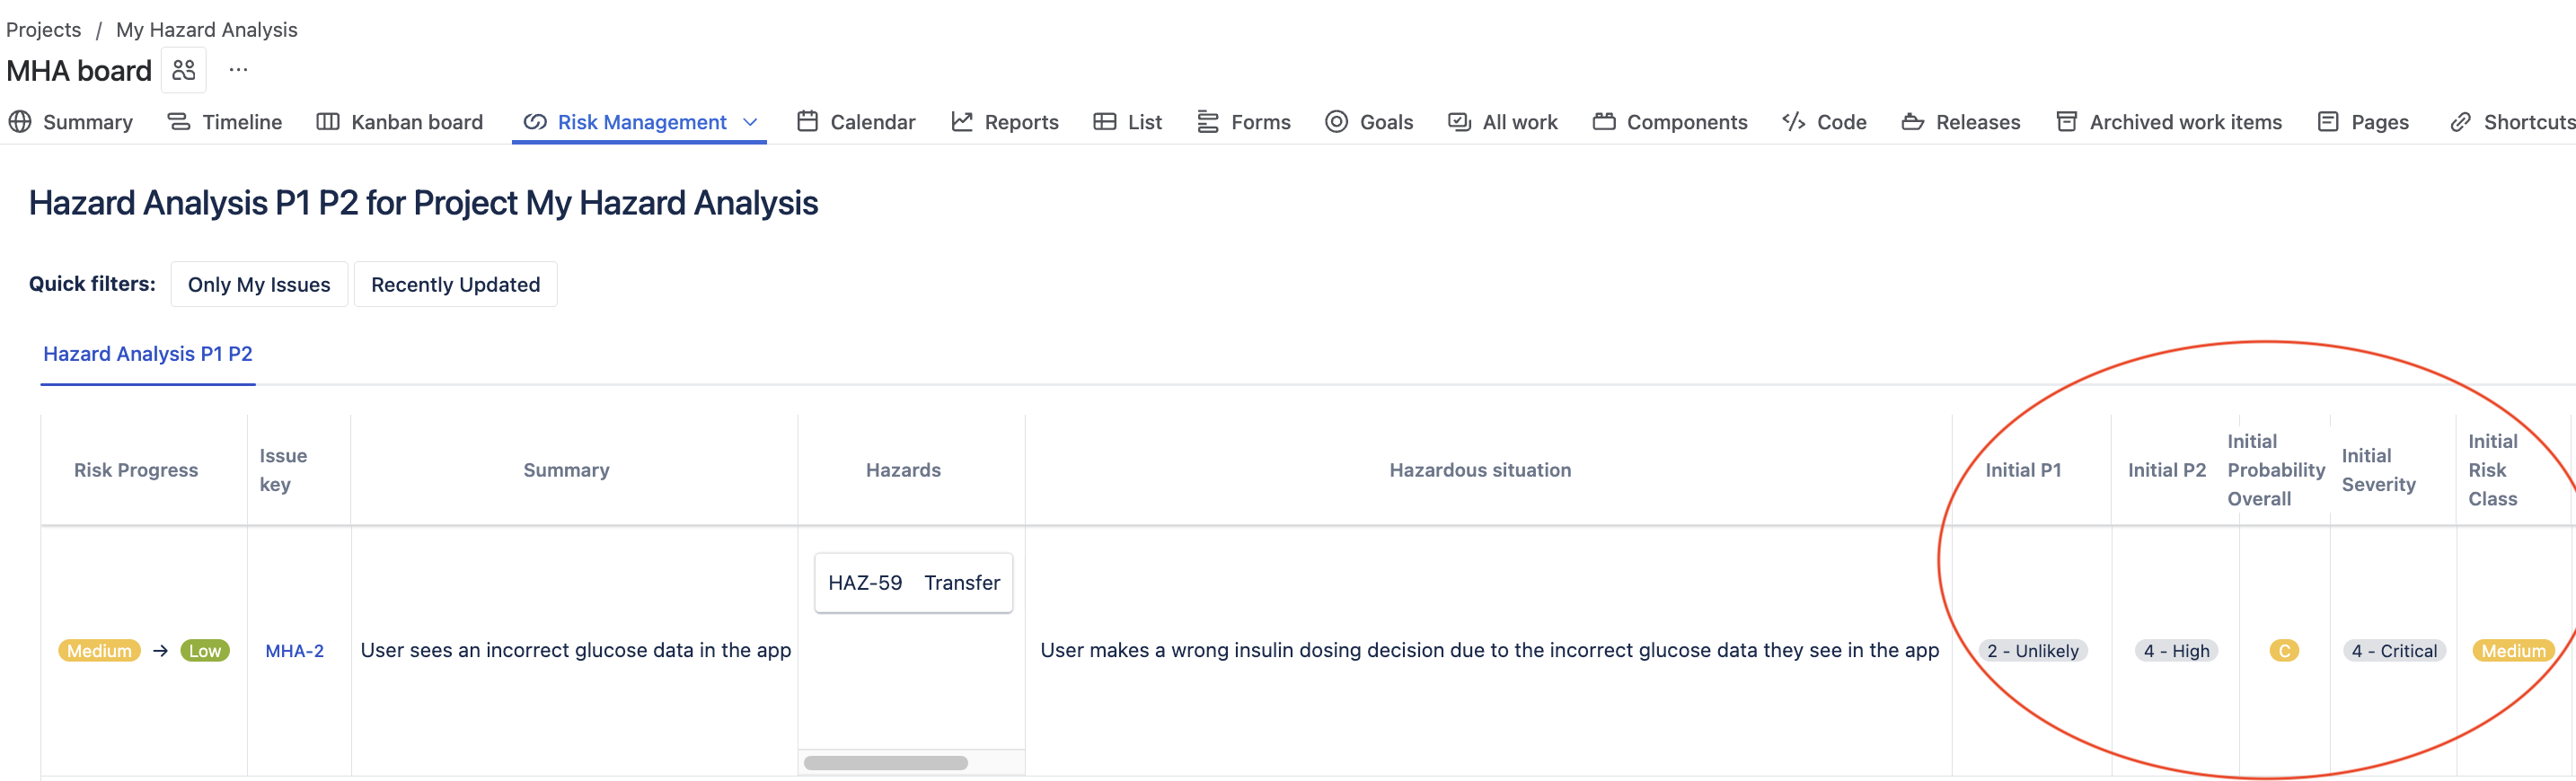Click the Risk Progress column header
The width and height of the screenshot is (2576, 781).
point(136,470)
